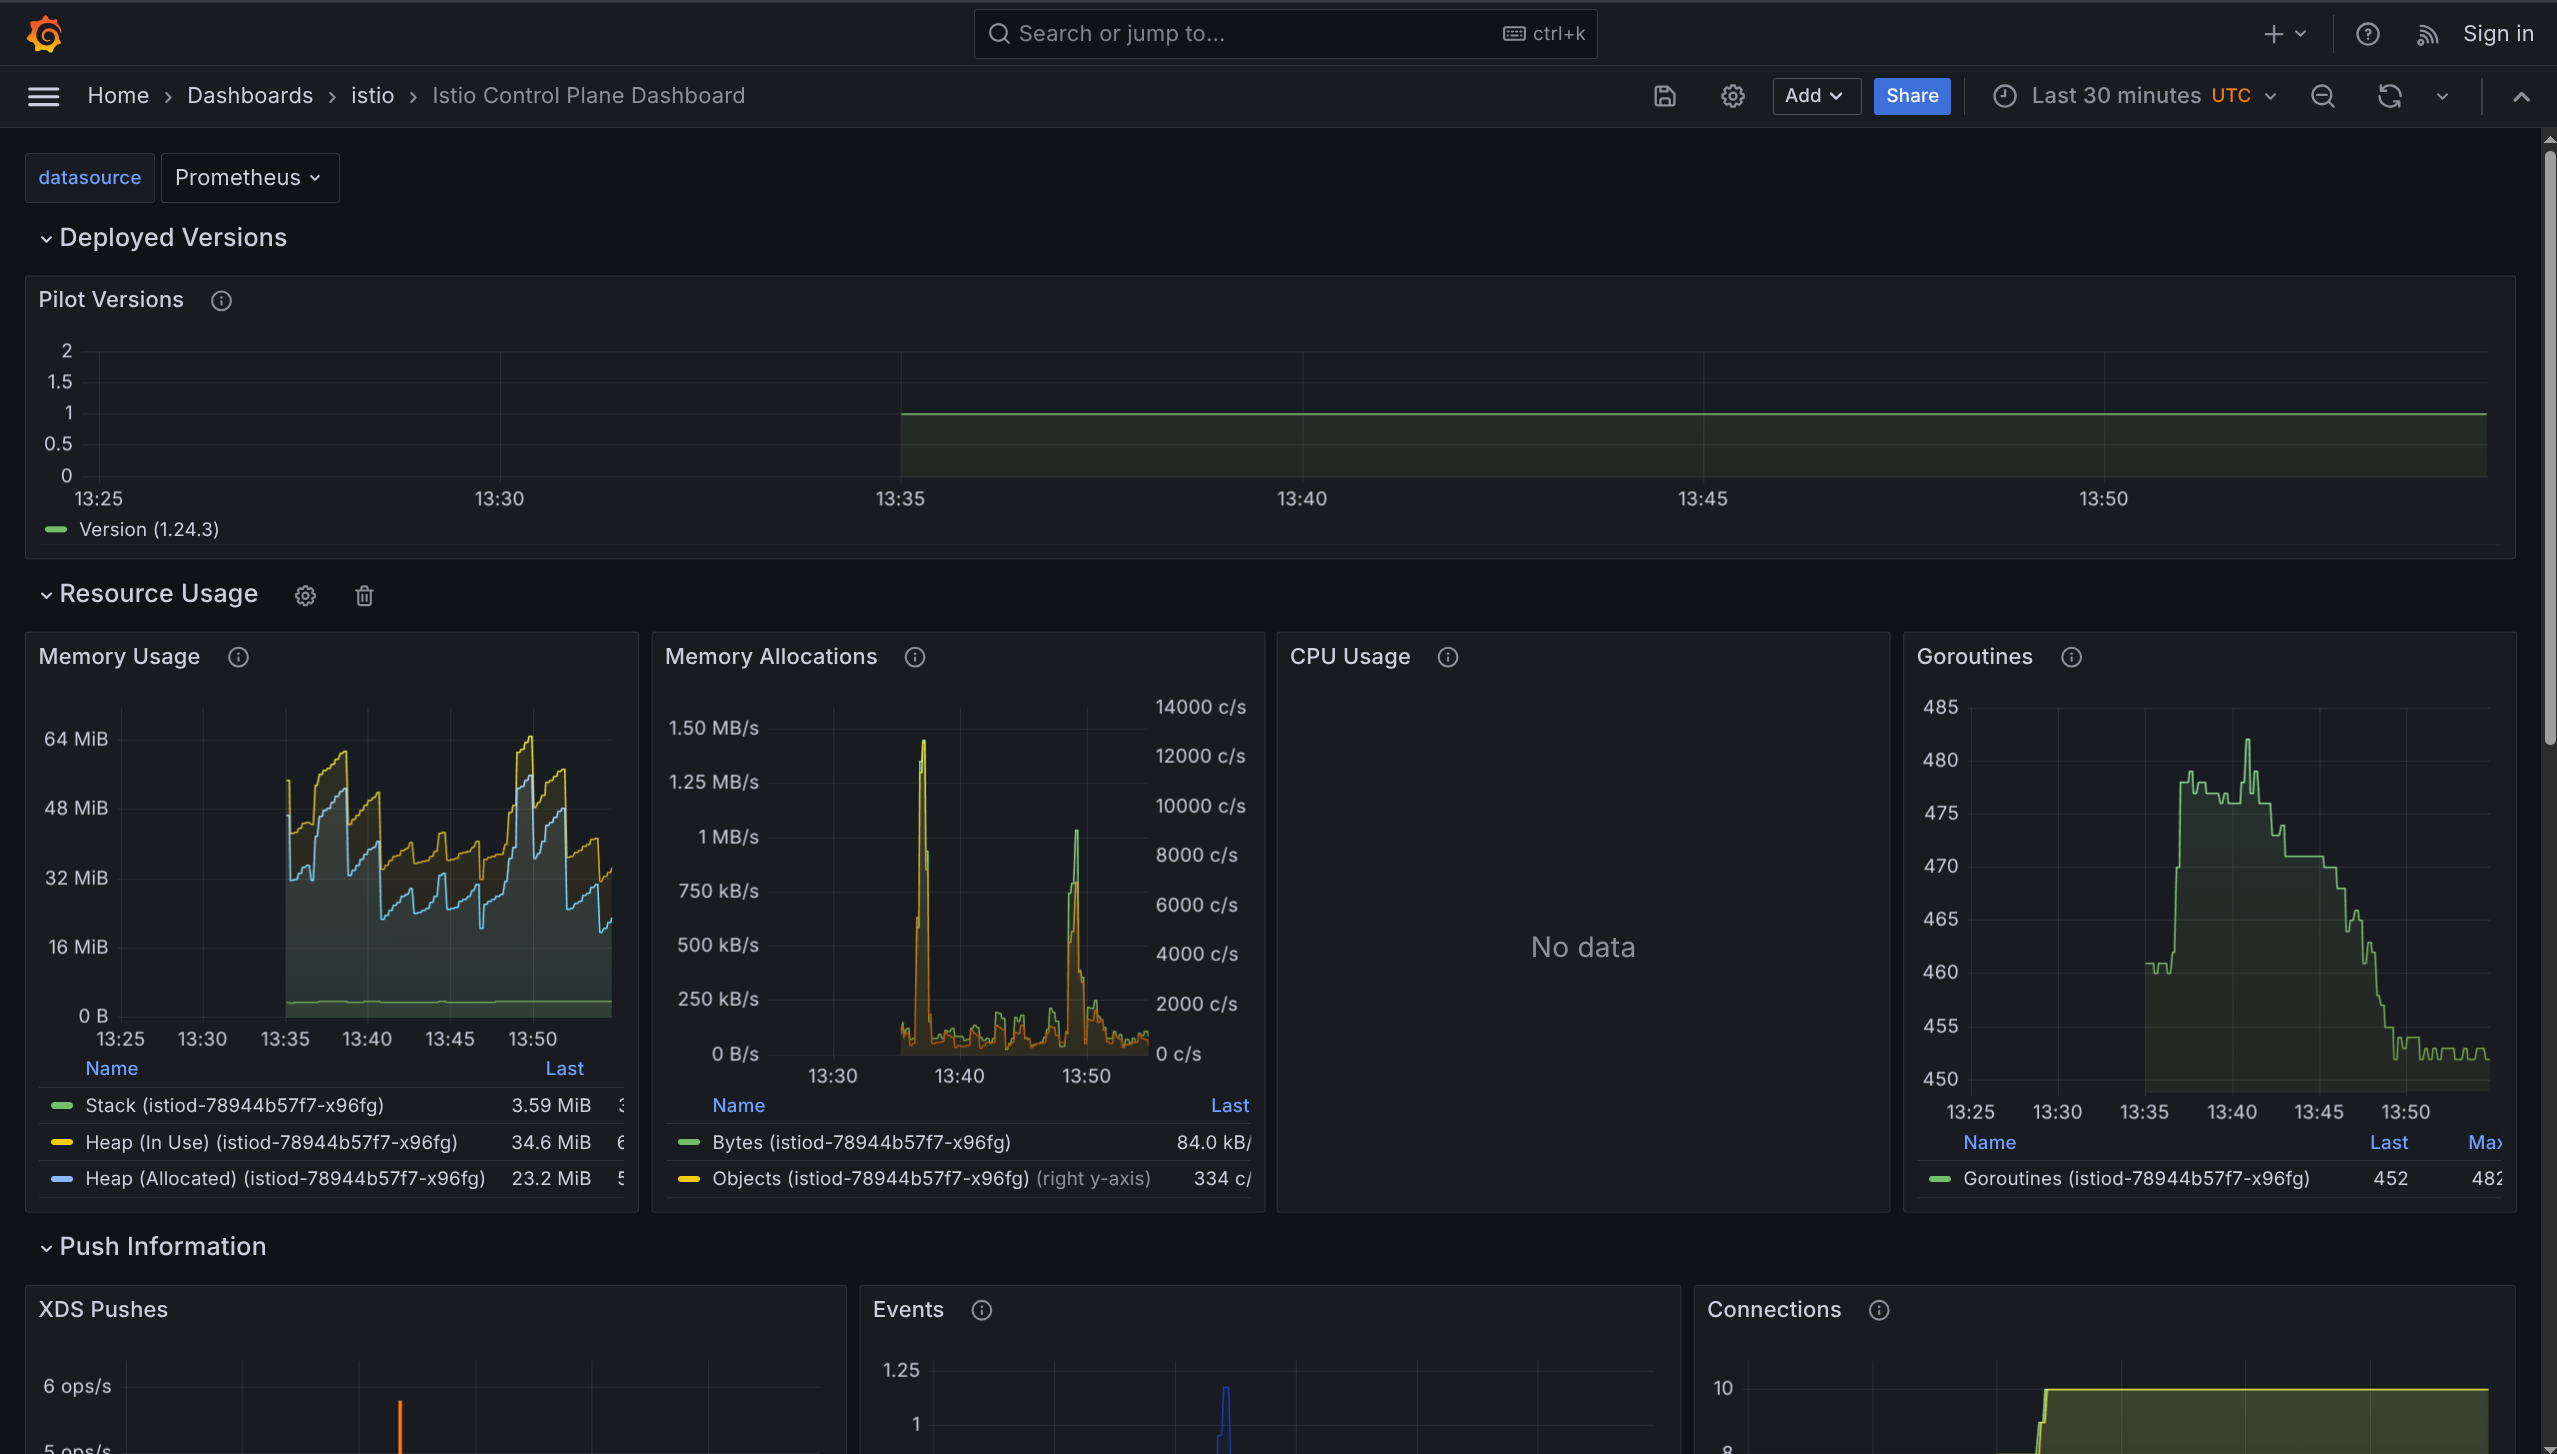Click the Share button
Screen dimensions: 2557x1454
pos(1910,96)
